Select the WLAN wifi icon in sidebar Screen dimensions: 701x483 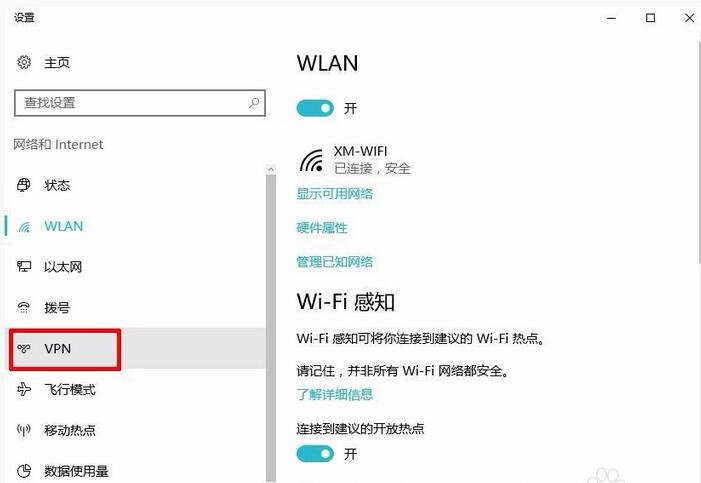pyautogui.click(x=25, y=227)
